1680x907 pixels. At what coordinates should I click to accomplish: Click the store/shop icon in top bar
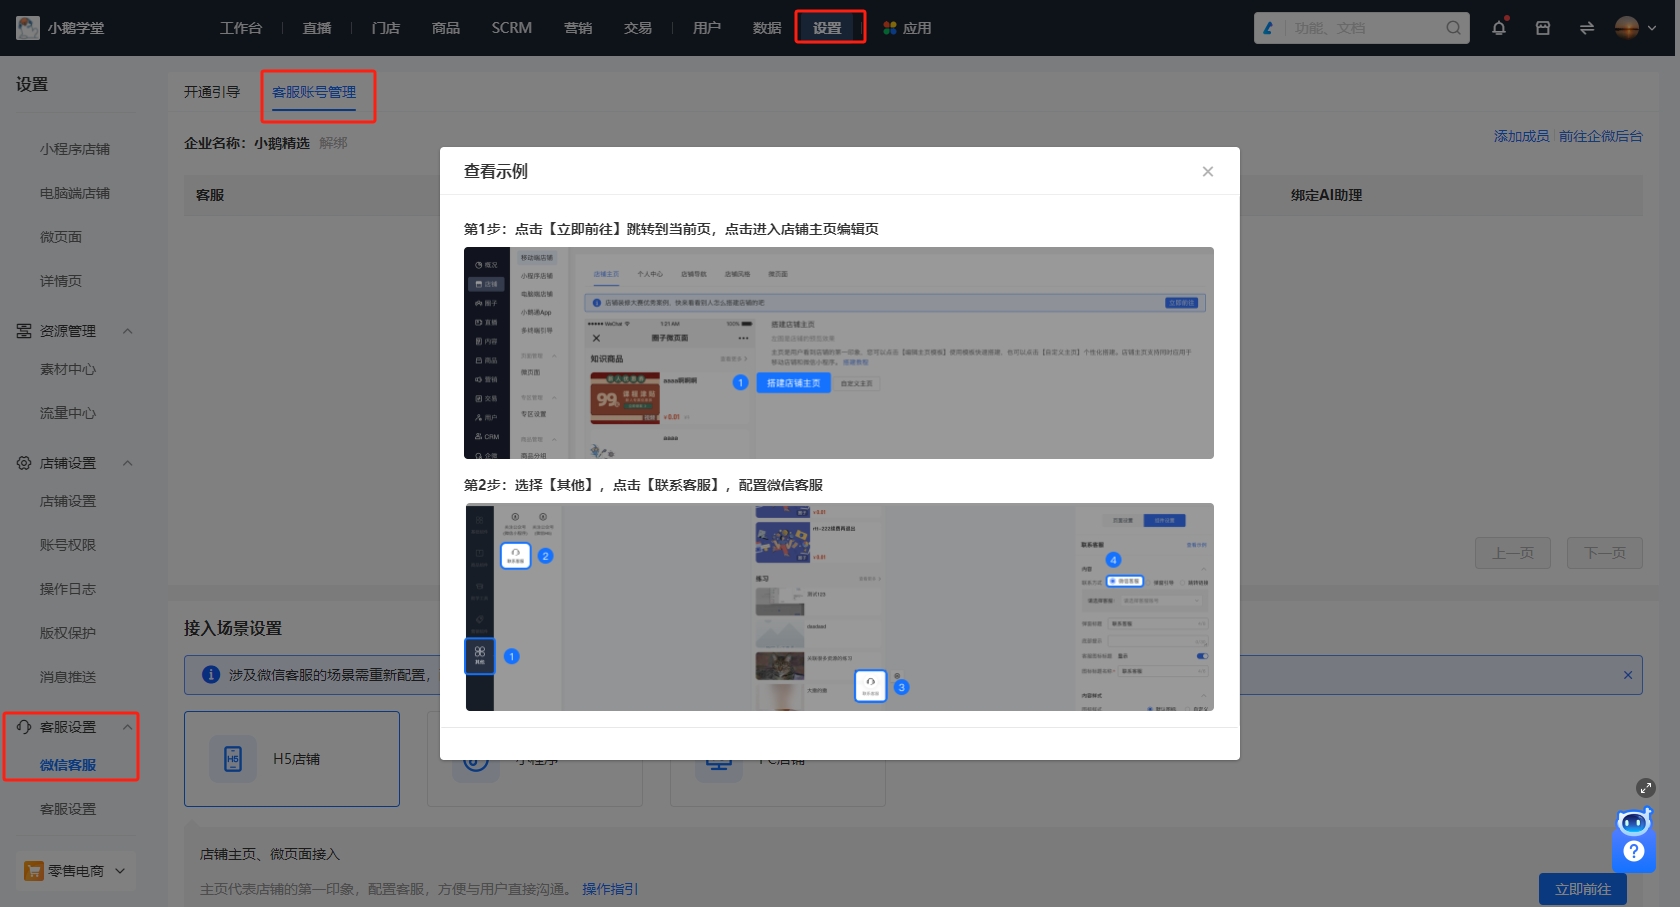[1542, 27]
